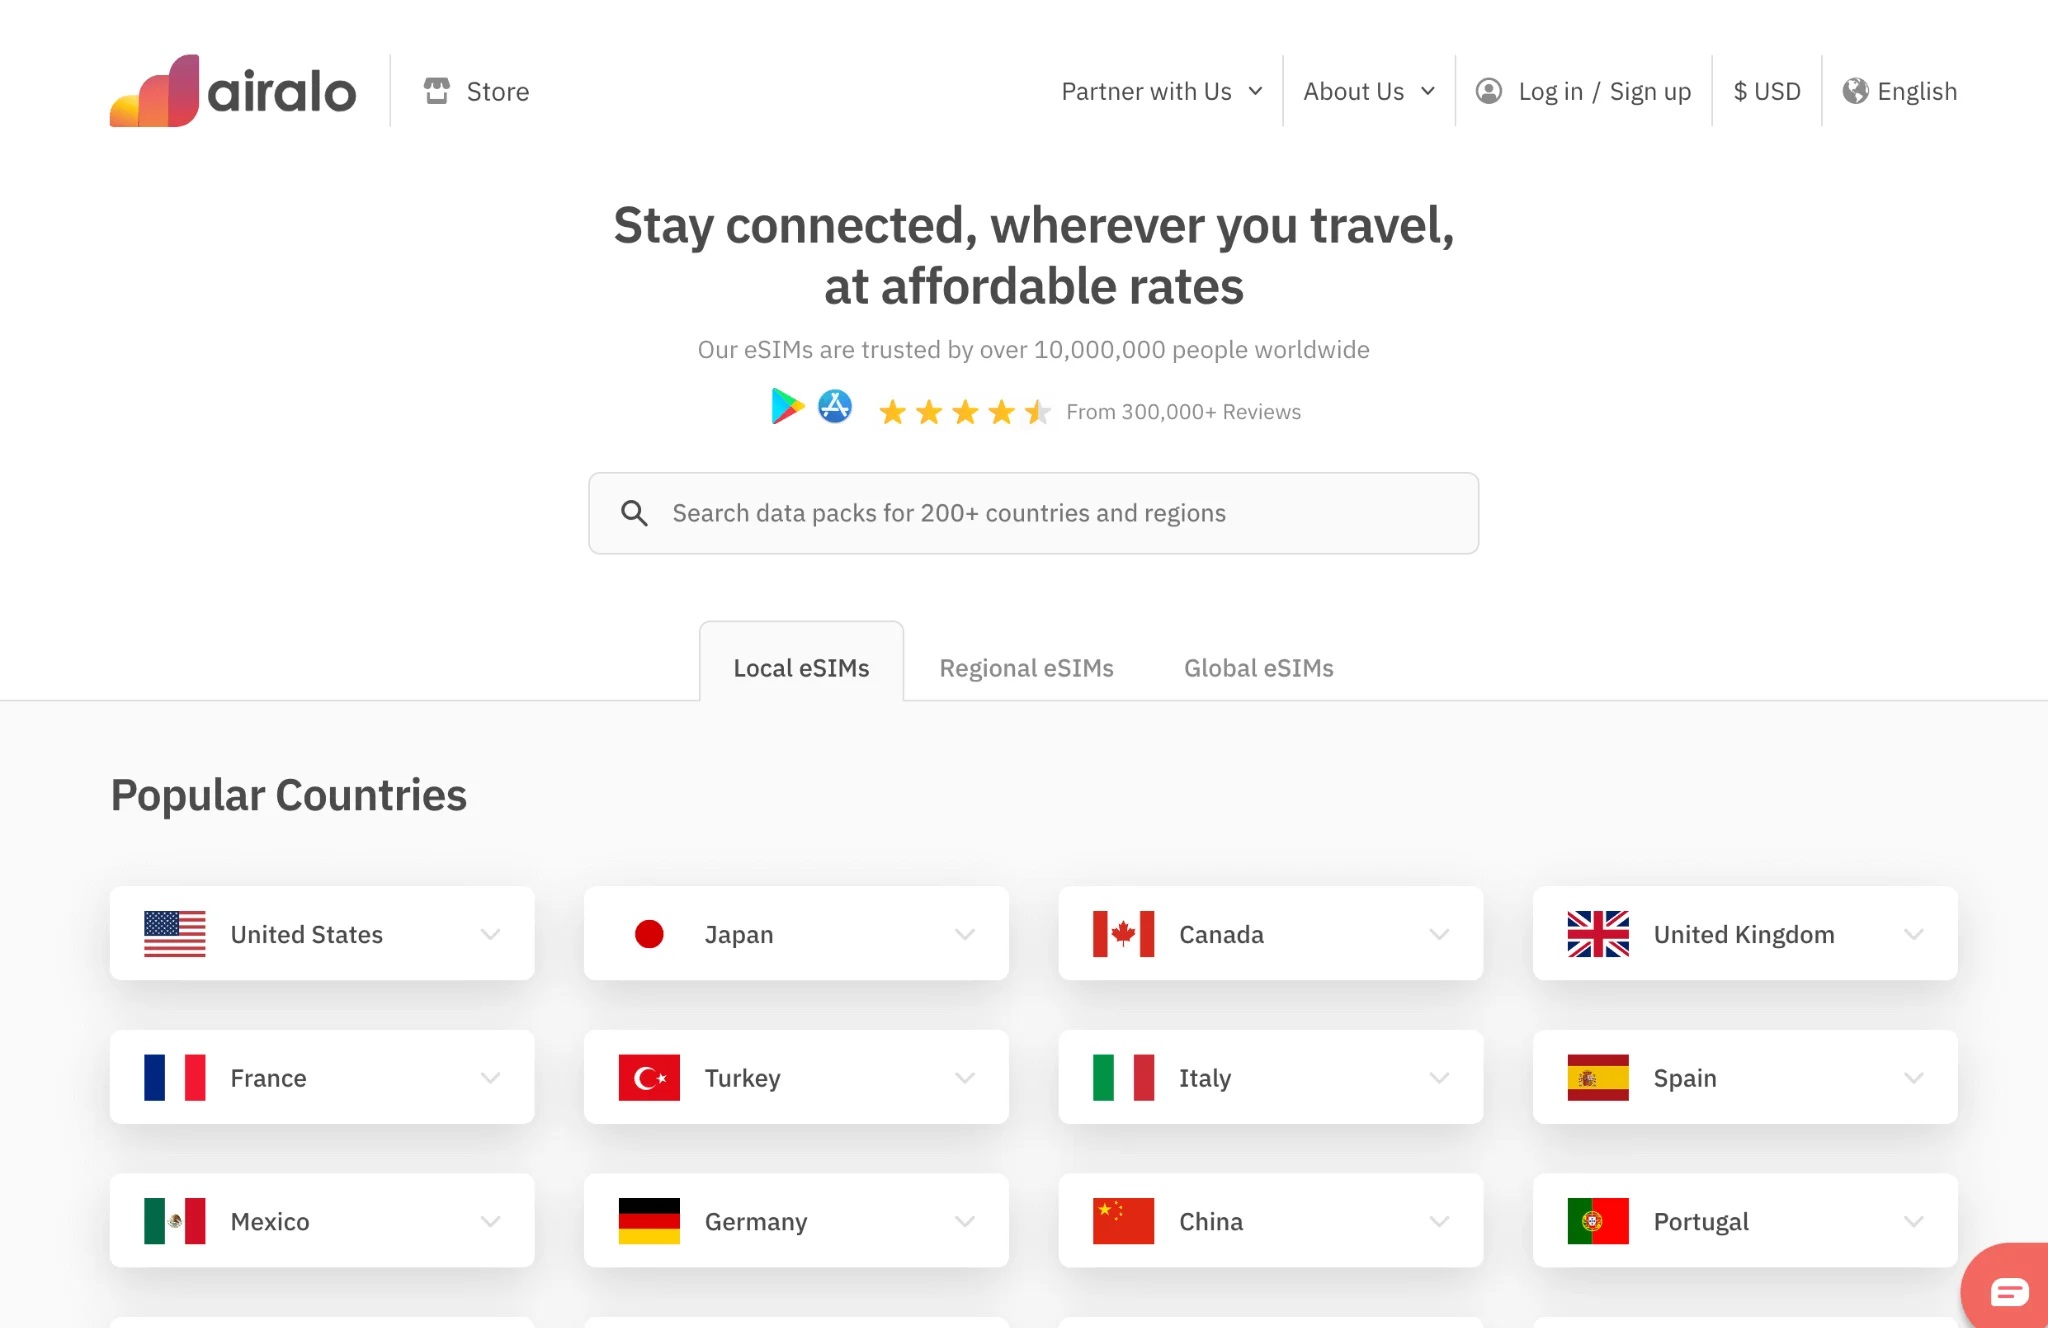Expand the United Kingdom country chevron
This screenshot has height=1328, width=2048.
1913,934
